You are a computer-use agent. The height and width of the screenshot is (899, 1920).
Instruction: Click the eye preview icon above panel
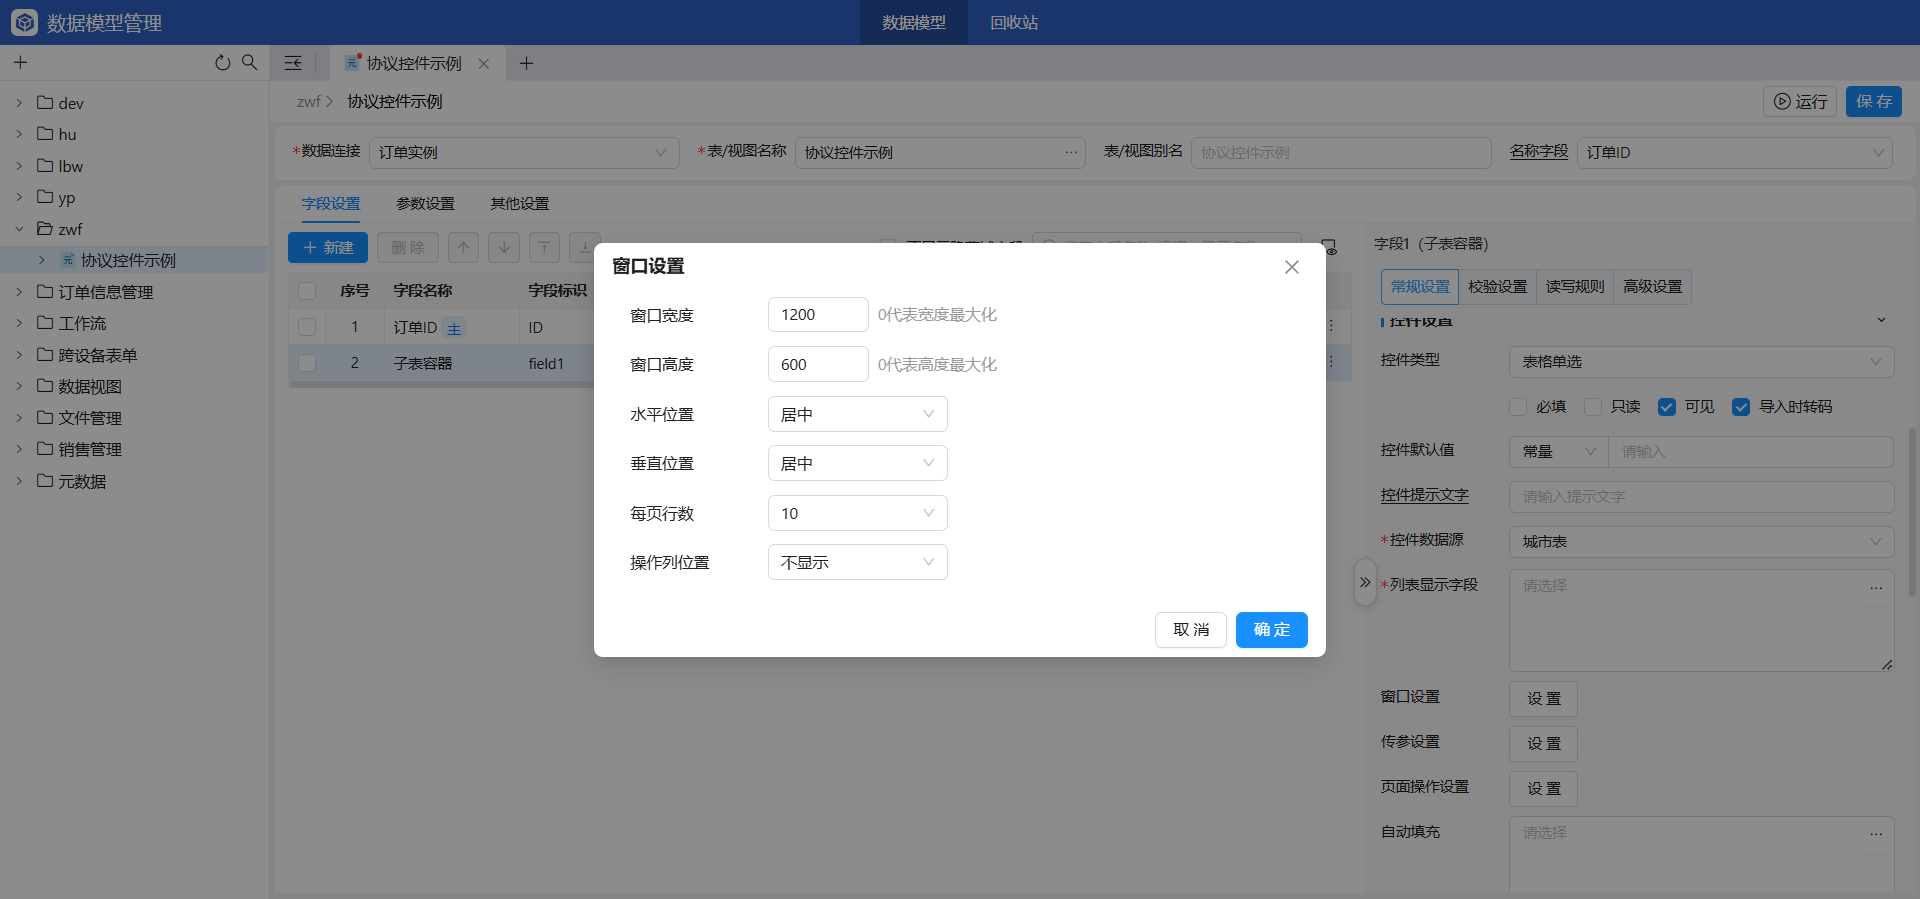1329,247
